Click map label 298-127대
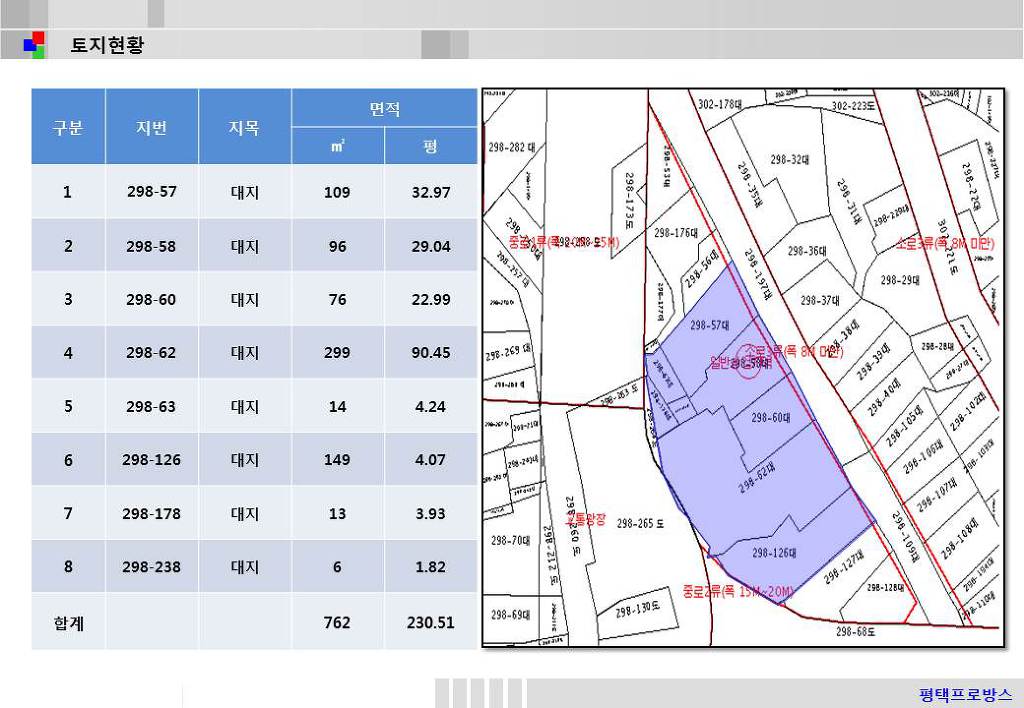This screenshot has height=708, width=1024. 844,565
